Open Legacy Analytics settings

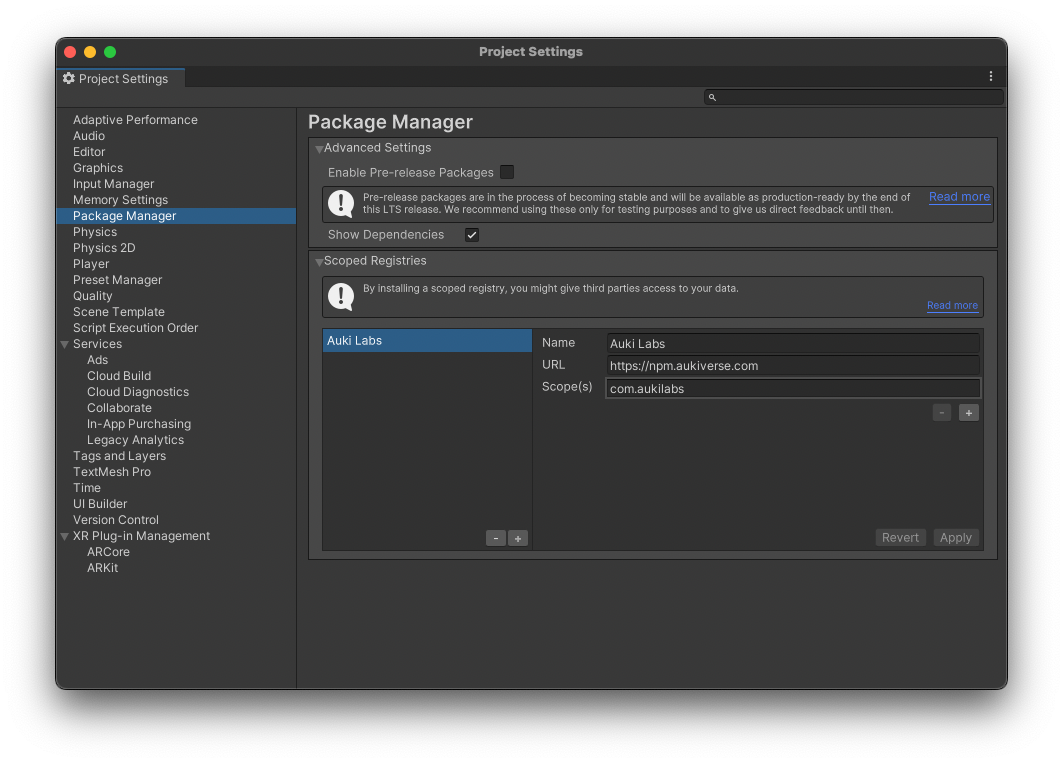click(136, 440)
